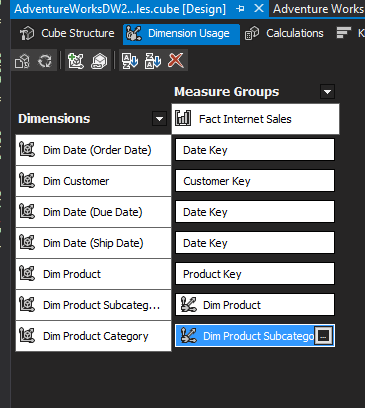
Task: Click the Reconnect/refresh toolbar icon
Action: coord(45,61)
